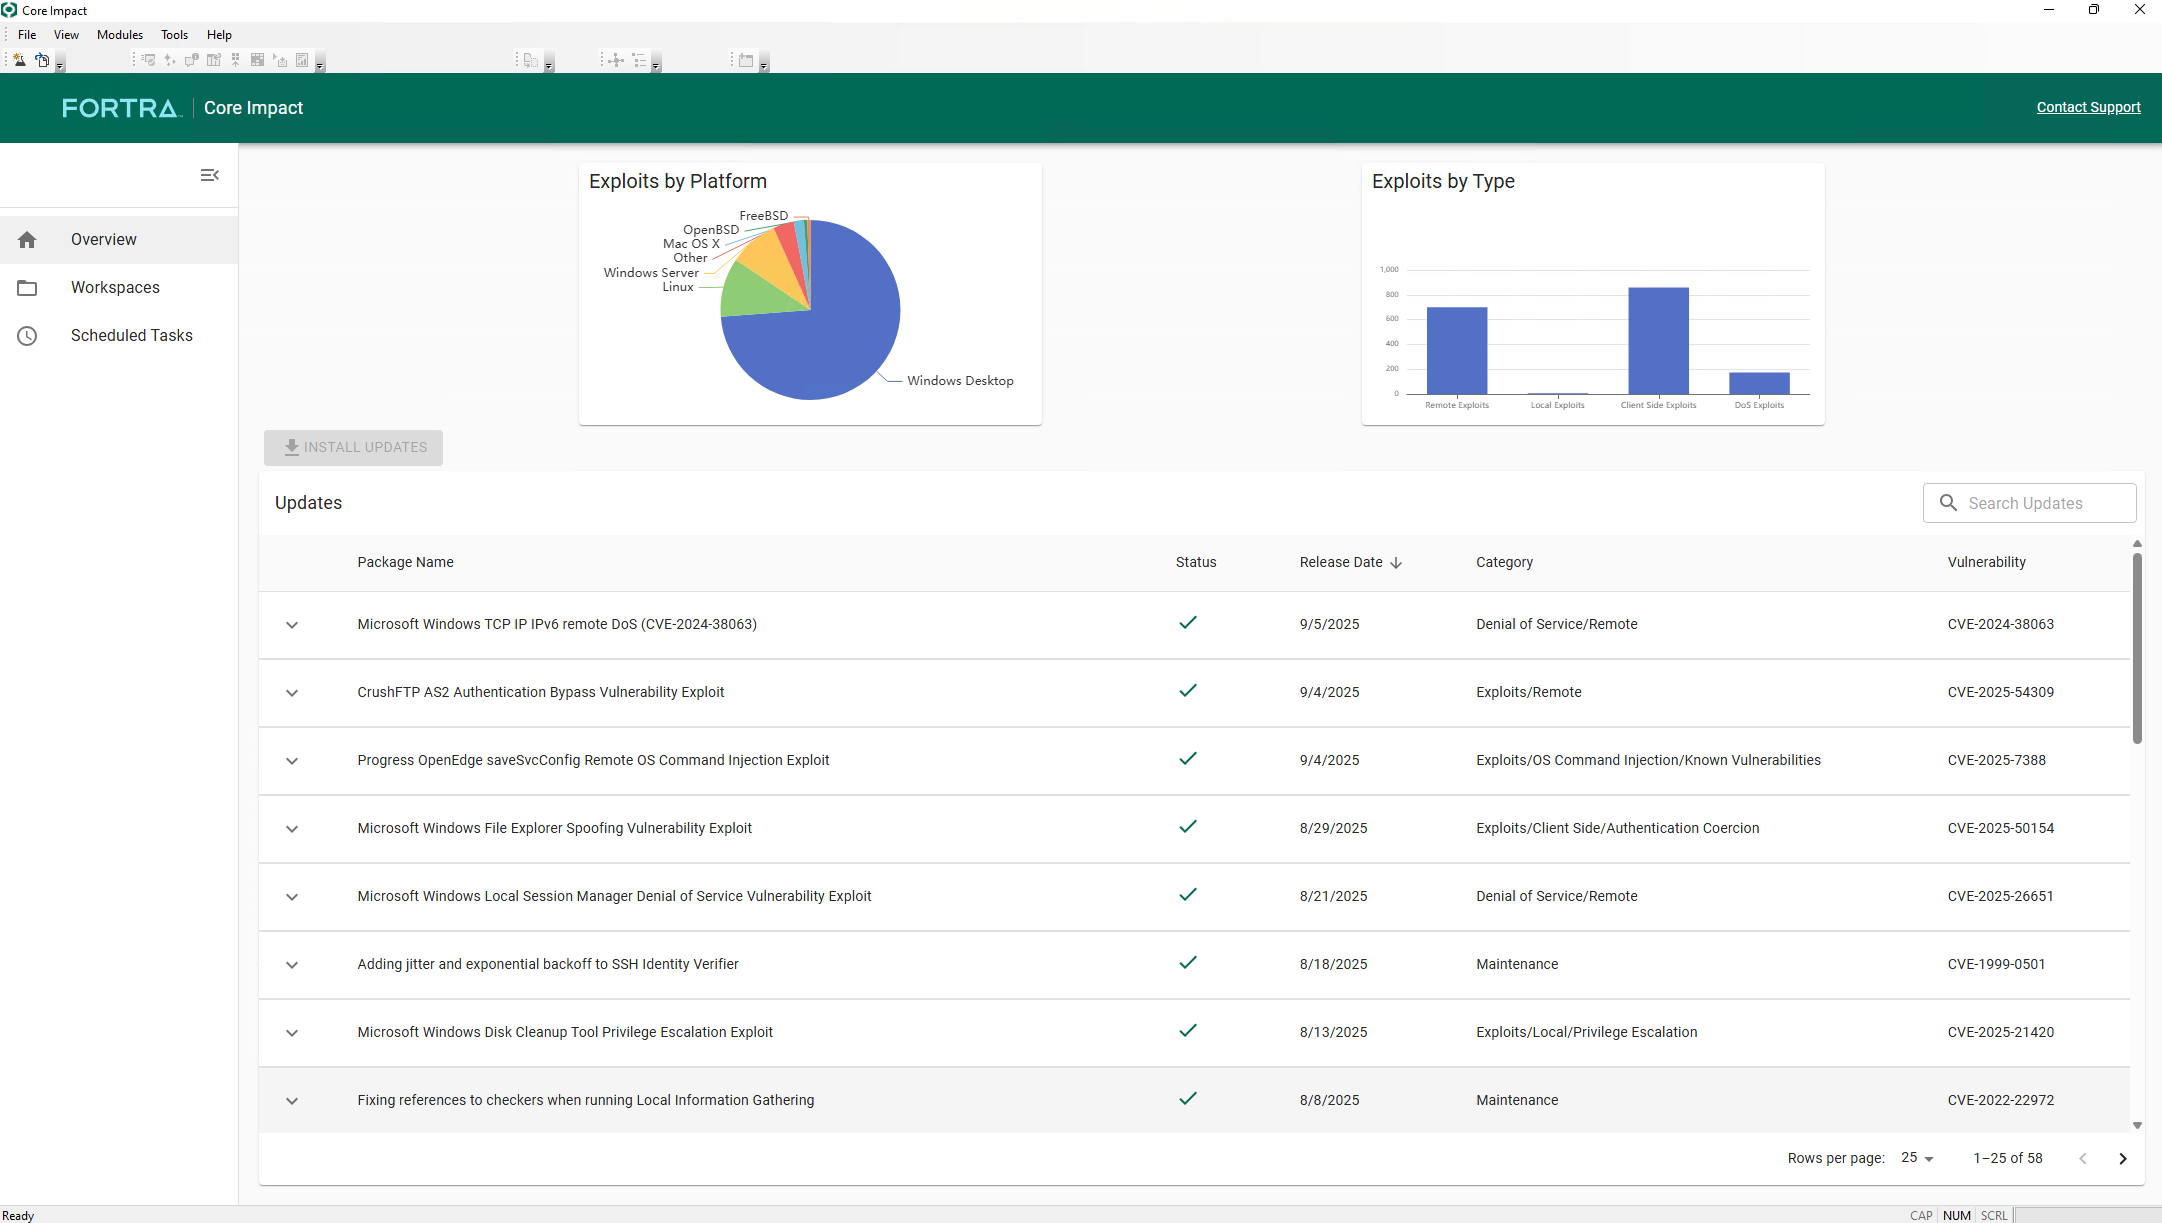Viewport: 2162px width, 1223px height.
Task: Collapse the left navigation sidebar
Action: coord(209,175)
